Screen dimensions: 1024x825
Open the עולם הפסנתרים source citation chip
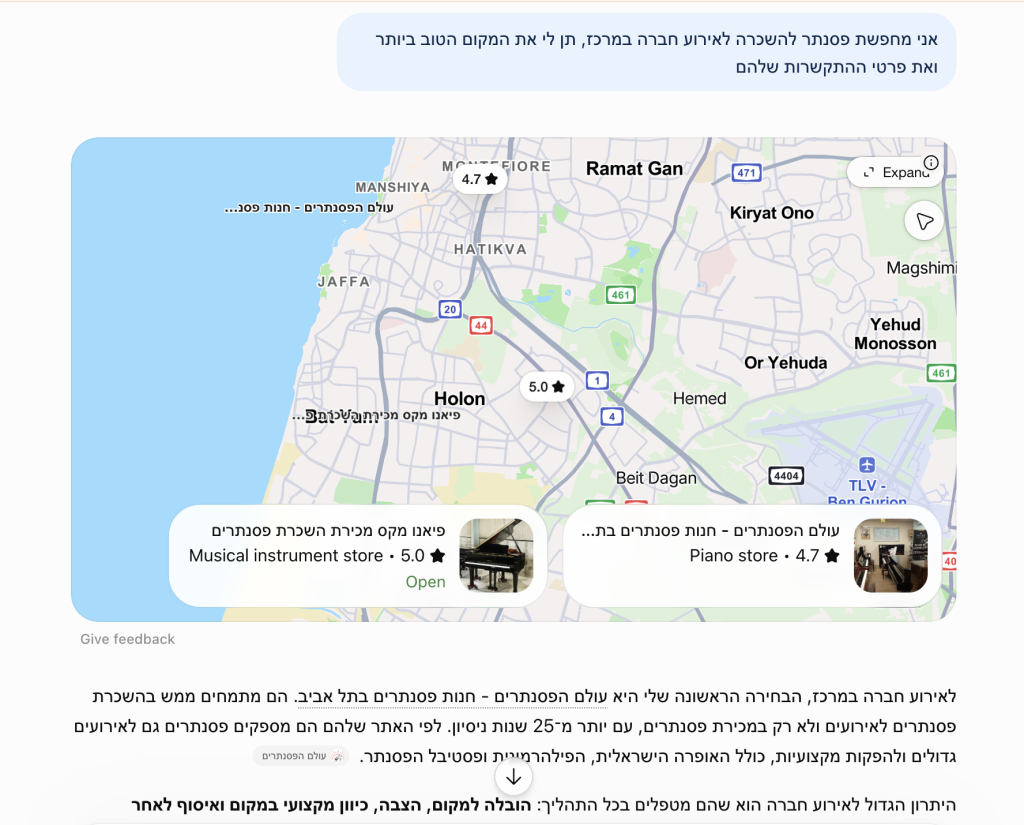(302, 756)
